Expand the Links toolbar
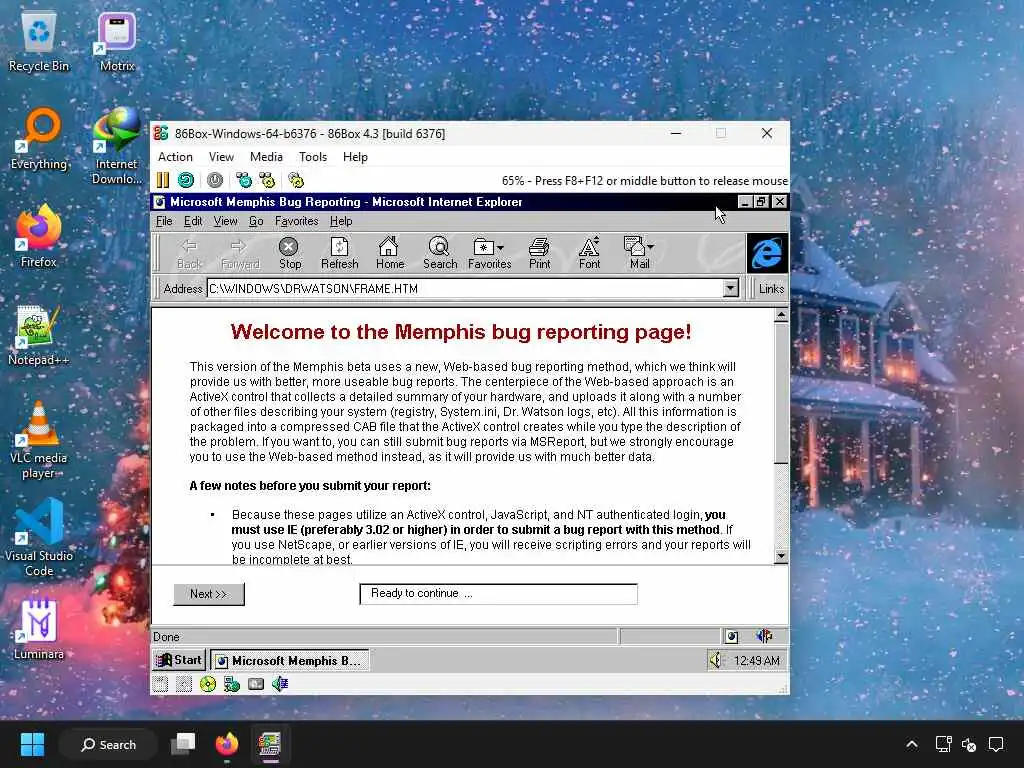Image resolution: width=1024 pixels, height=768 pixels. tap(771, 288)
